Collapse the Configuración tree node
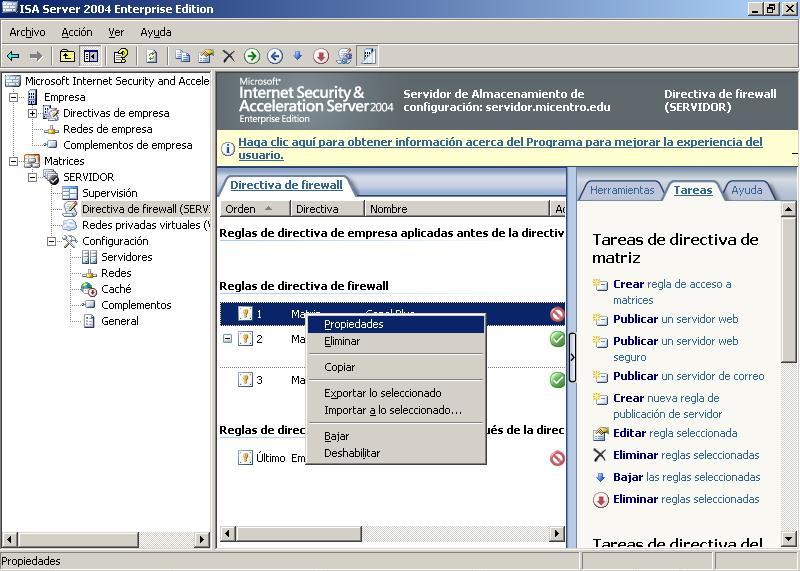Image resolution: width=800 pixels, height=571 pixels. click(51, 241)
